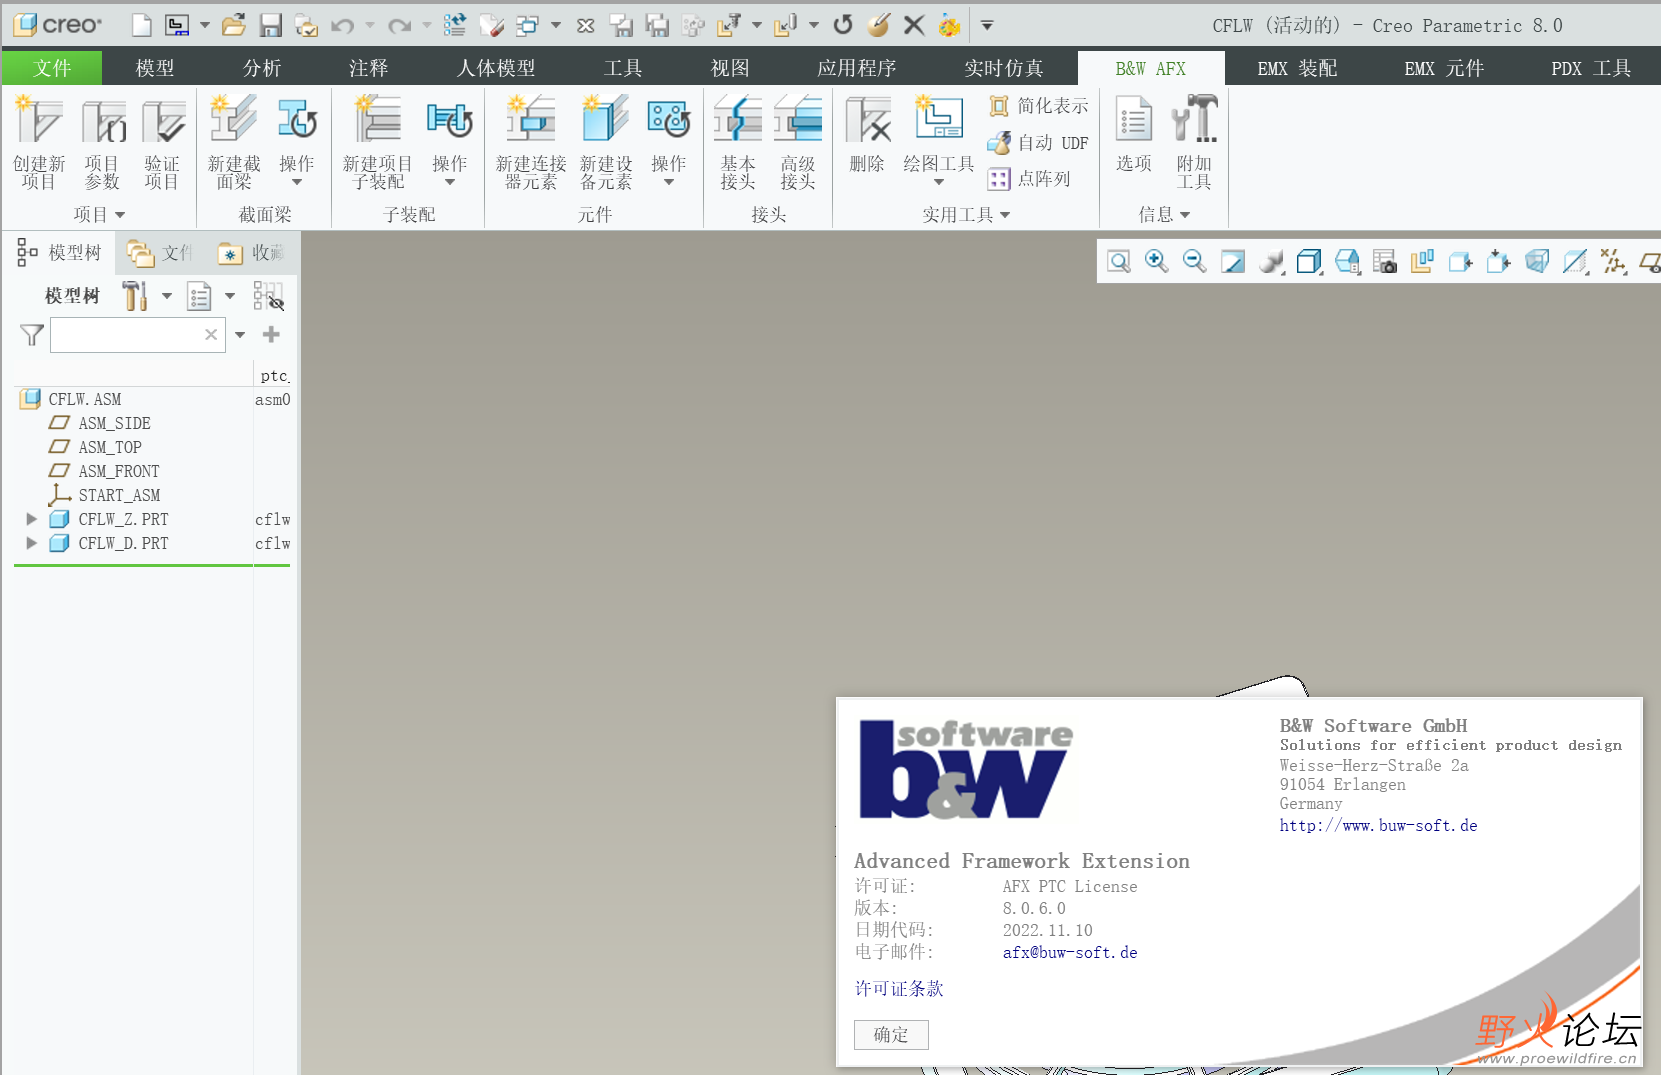The height and width of the screenshot is (1075, 1661).
Task: Zoom out using the view toolbar magnifier
Action: tap(1194, 262)
